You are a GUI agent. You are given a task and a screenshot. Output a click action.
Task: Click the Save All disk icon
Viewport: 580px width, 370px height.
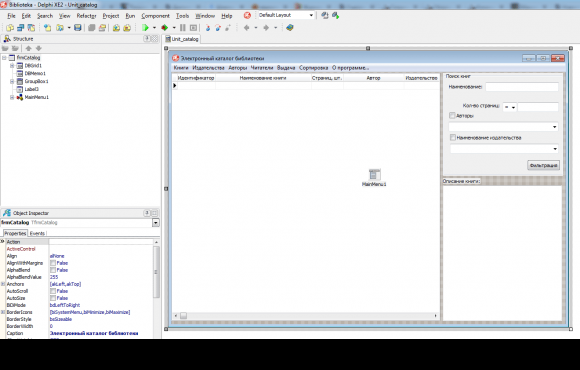pyautogui.click(x=78, y=28)
